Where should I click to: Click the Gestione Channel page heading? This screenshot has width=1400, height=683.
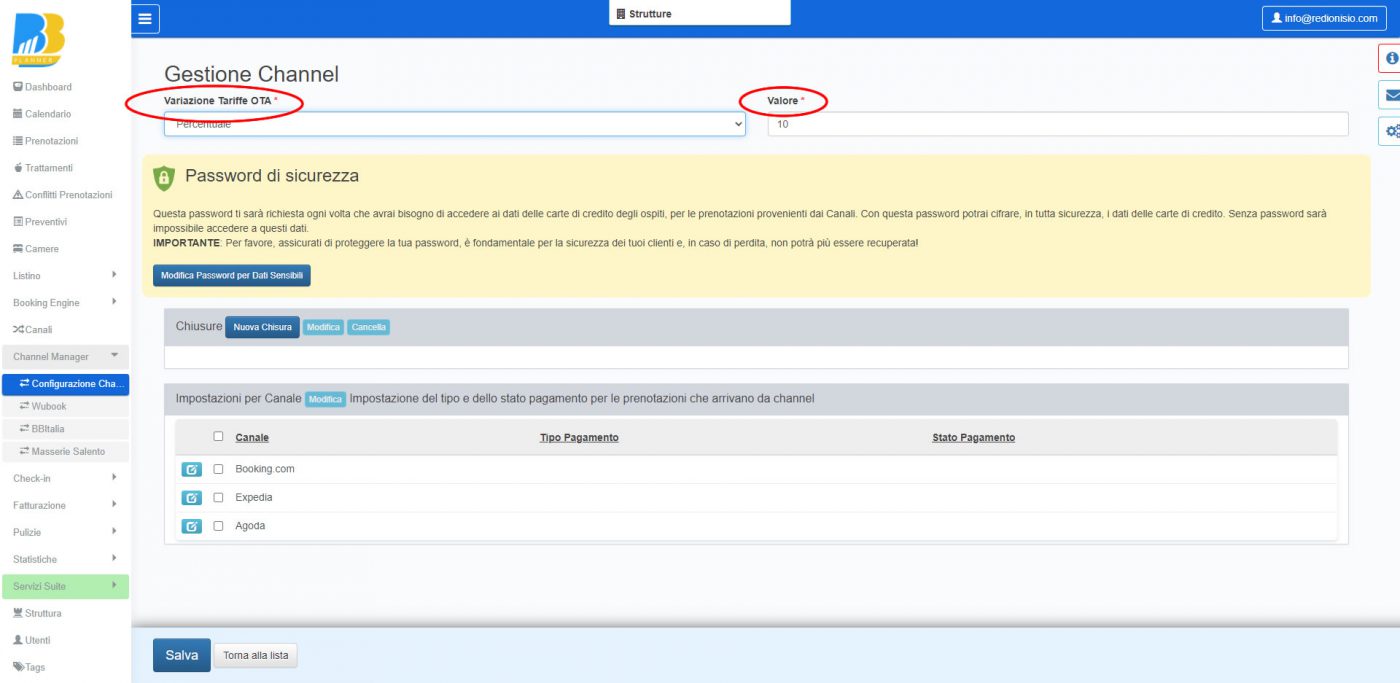click(252, 74)
